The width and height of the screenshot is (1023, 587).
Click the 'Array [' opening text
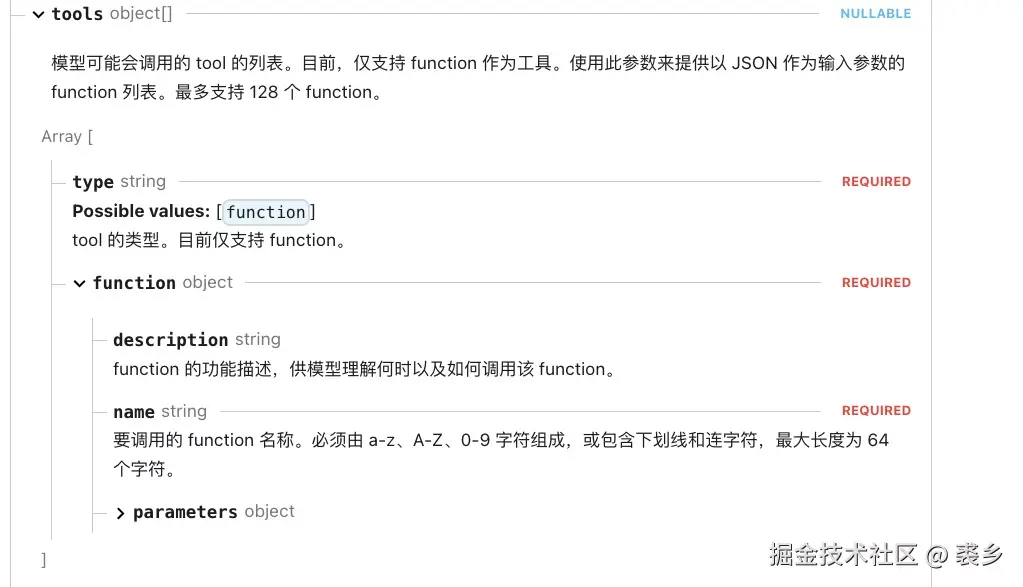67,137
